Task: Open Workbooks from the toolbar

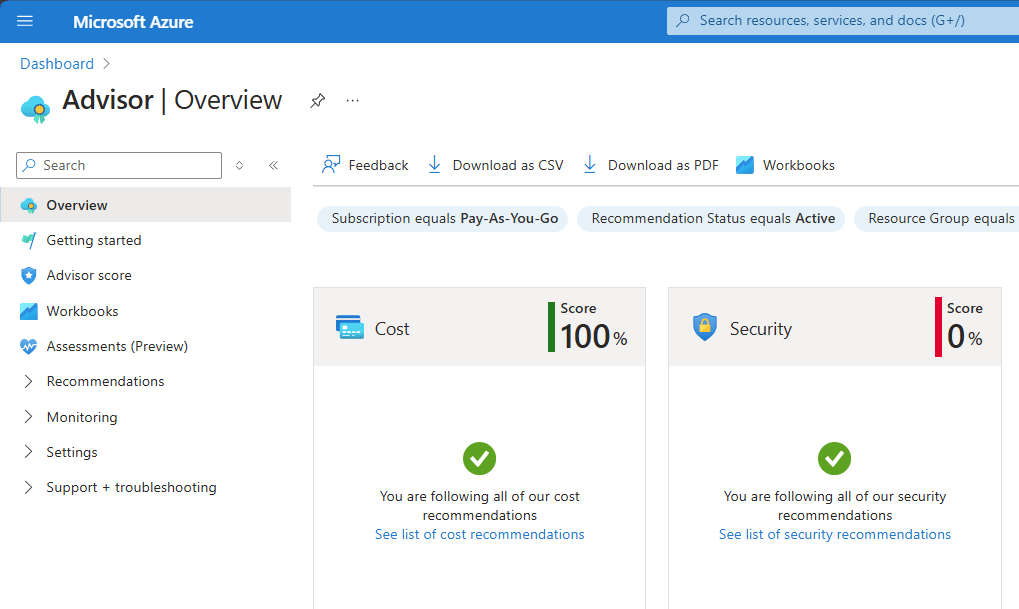Action: 785,165
